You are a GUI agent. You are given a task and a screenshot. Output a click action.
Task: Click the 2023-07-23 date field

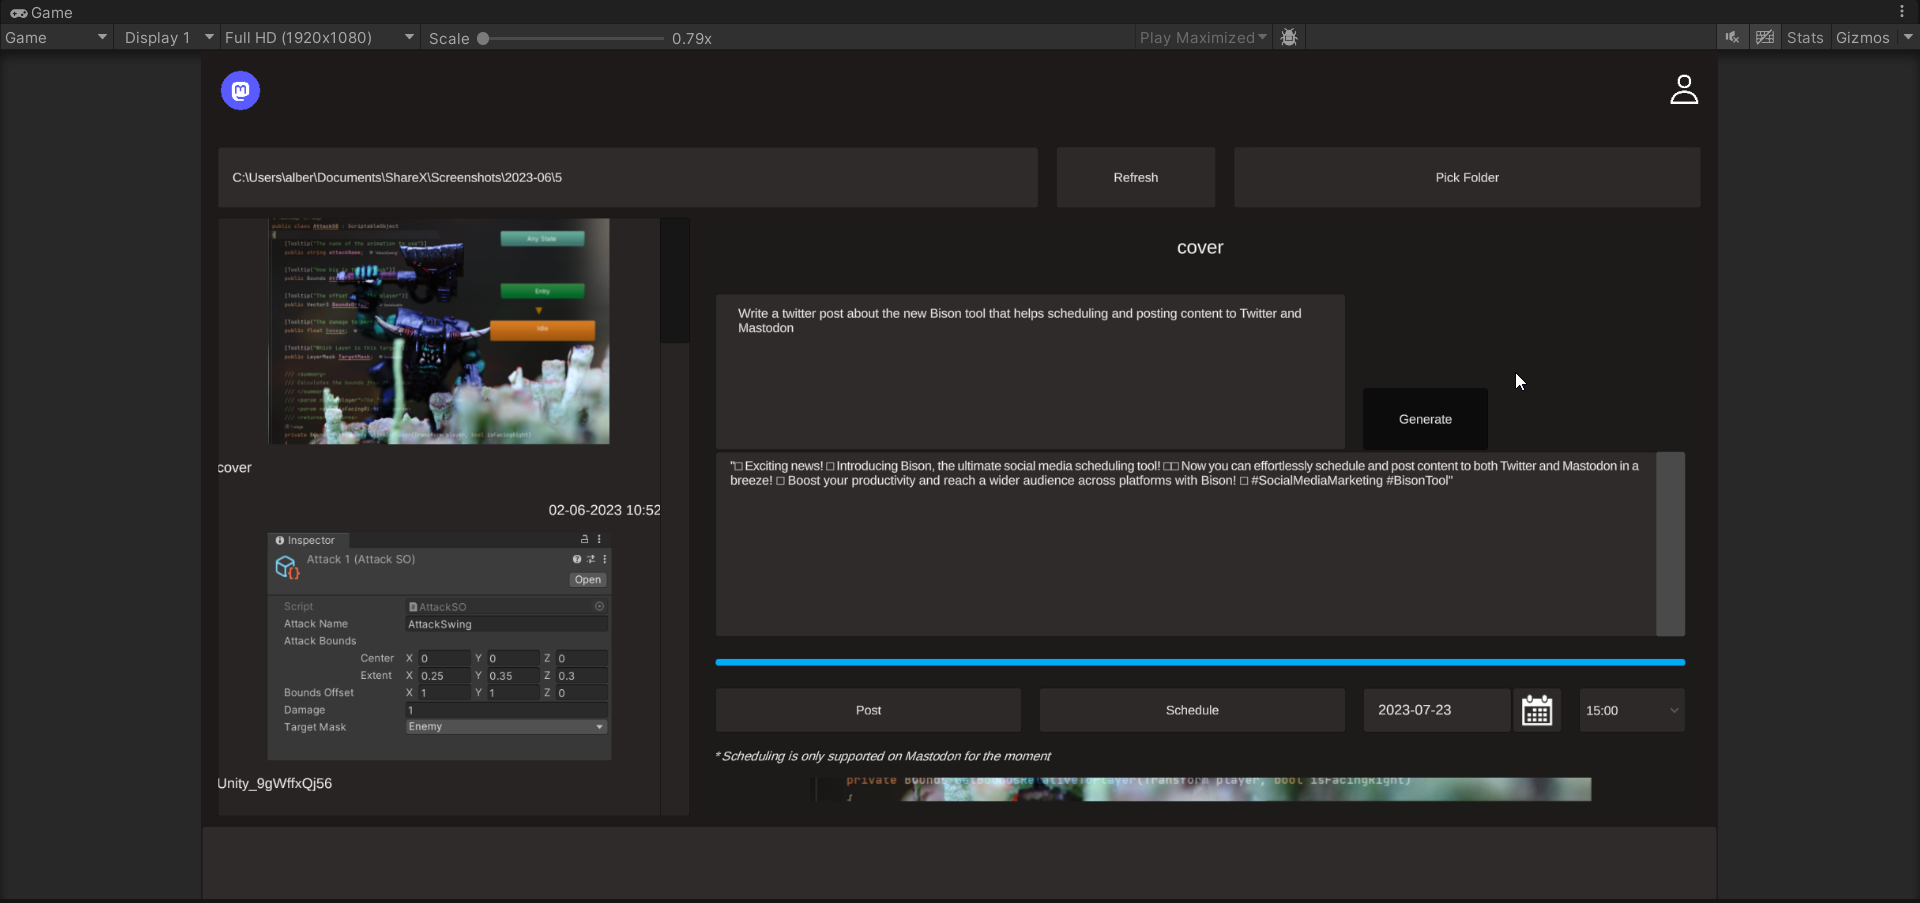click(1437, 710)
